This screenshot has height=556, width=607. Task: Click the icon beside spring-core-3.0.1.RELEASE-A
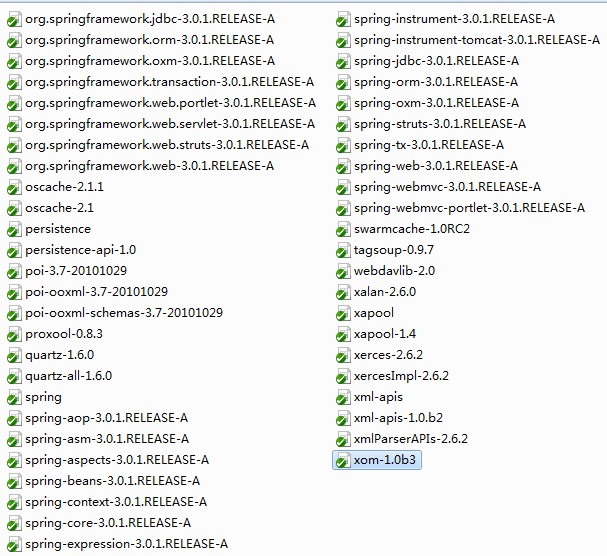[x=14, y=523]
